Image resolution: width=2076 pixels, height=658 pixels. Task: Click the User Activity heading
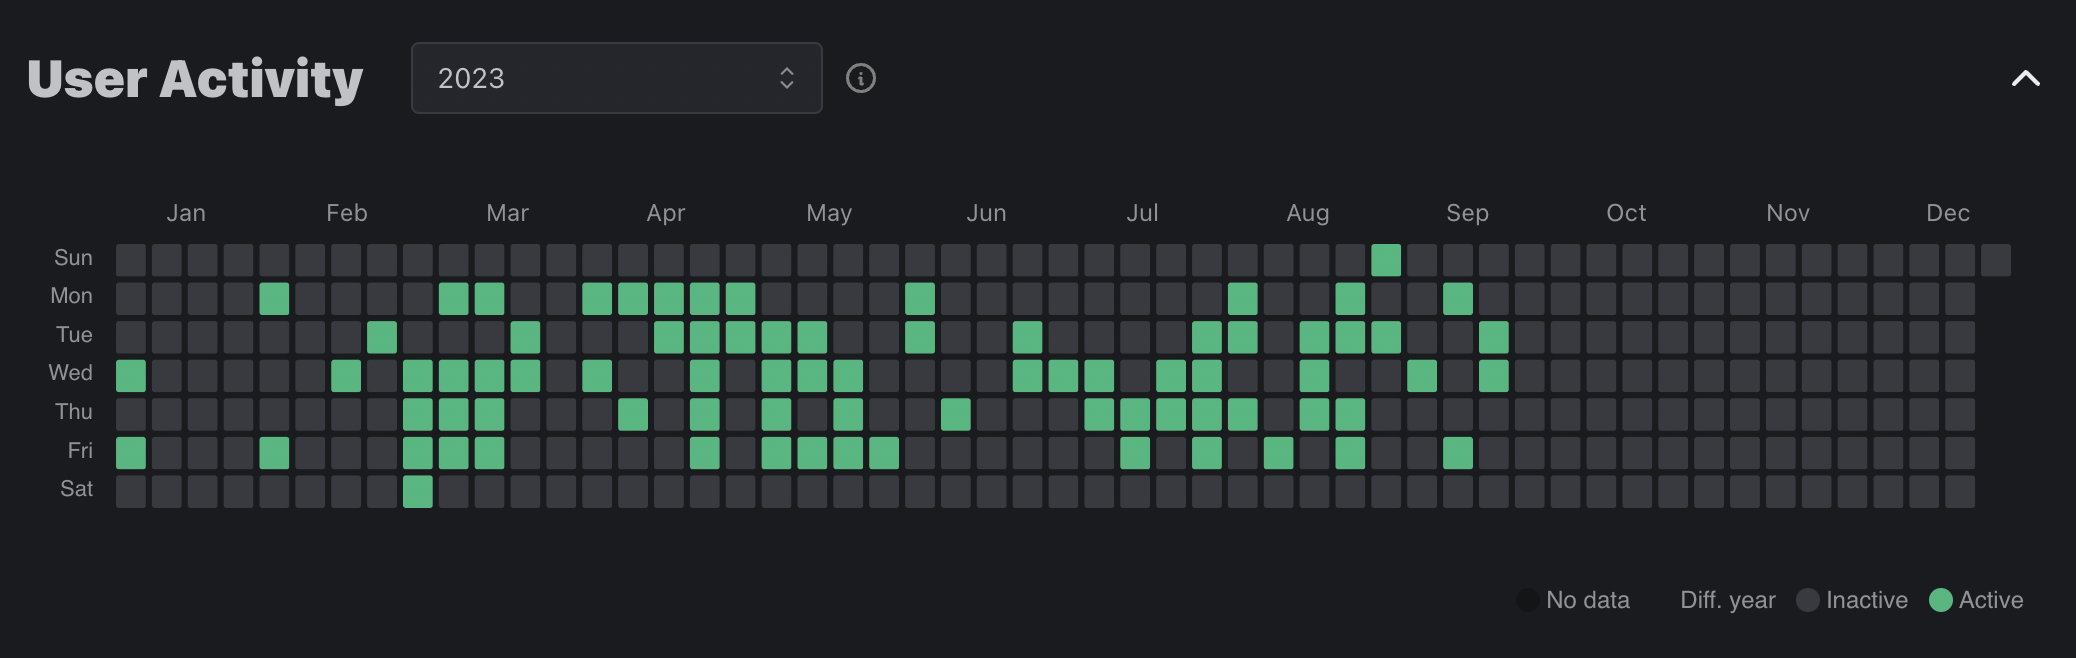pyautogui.click(x=195, y=79)
